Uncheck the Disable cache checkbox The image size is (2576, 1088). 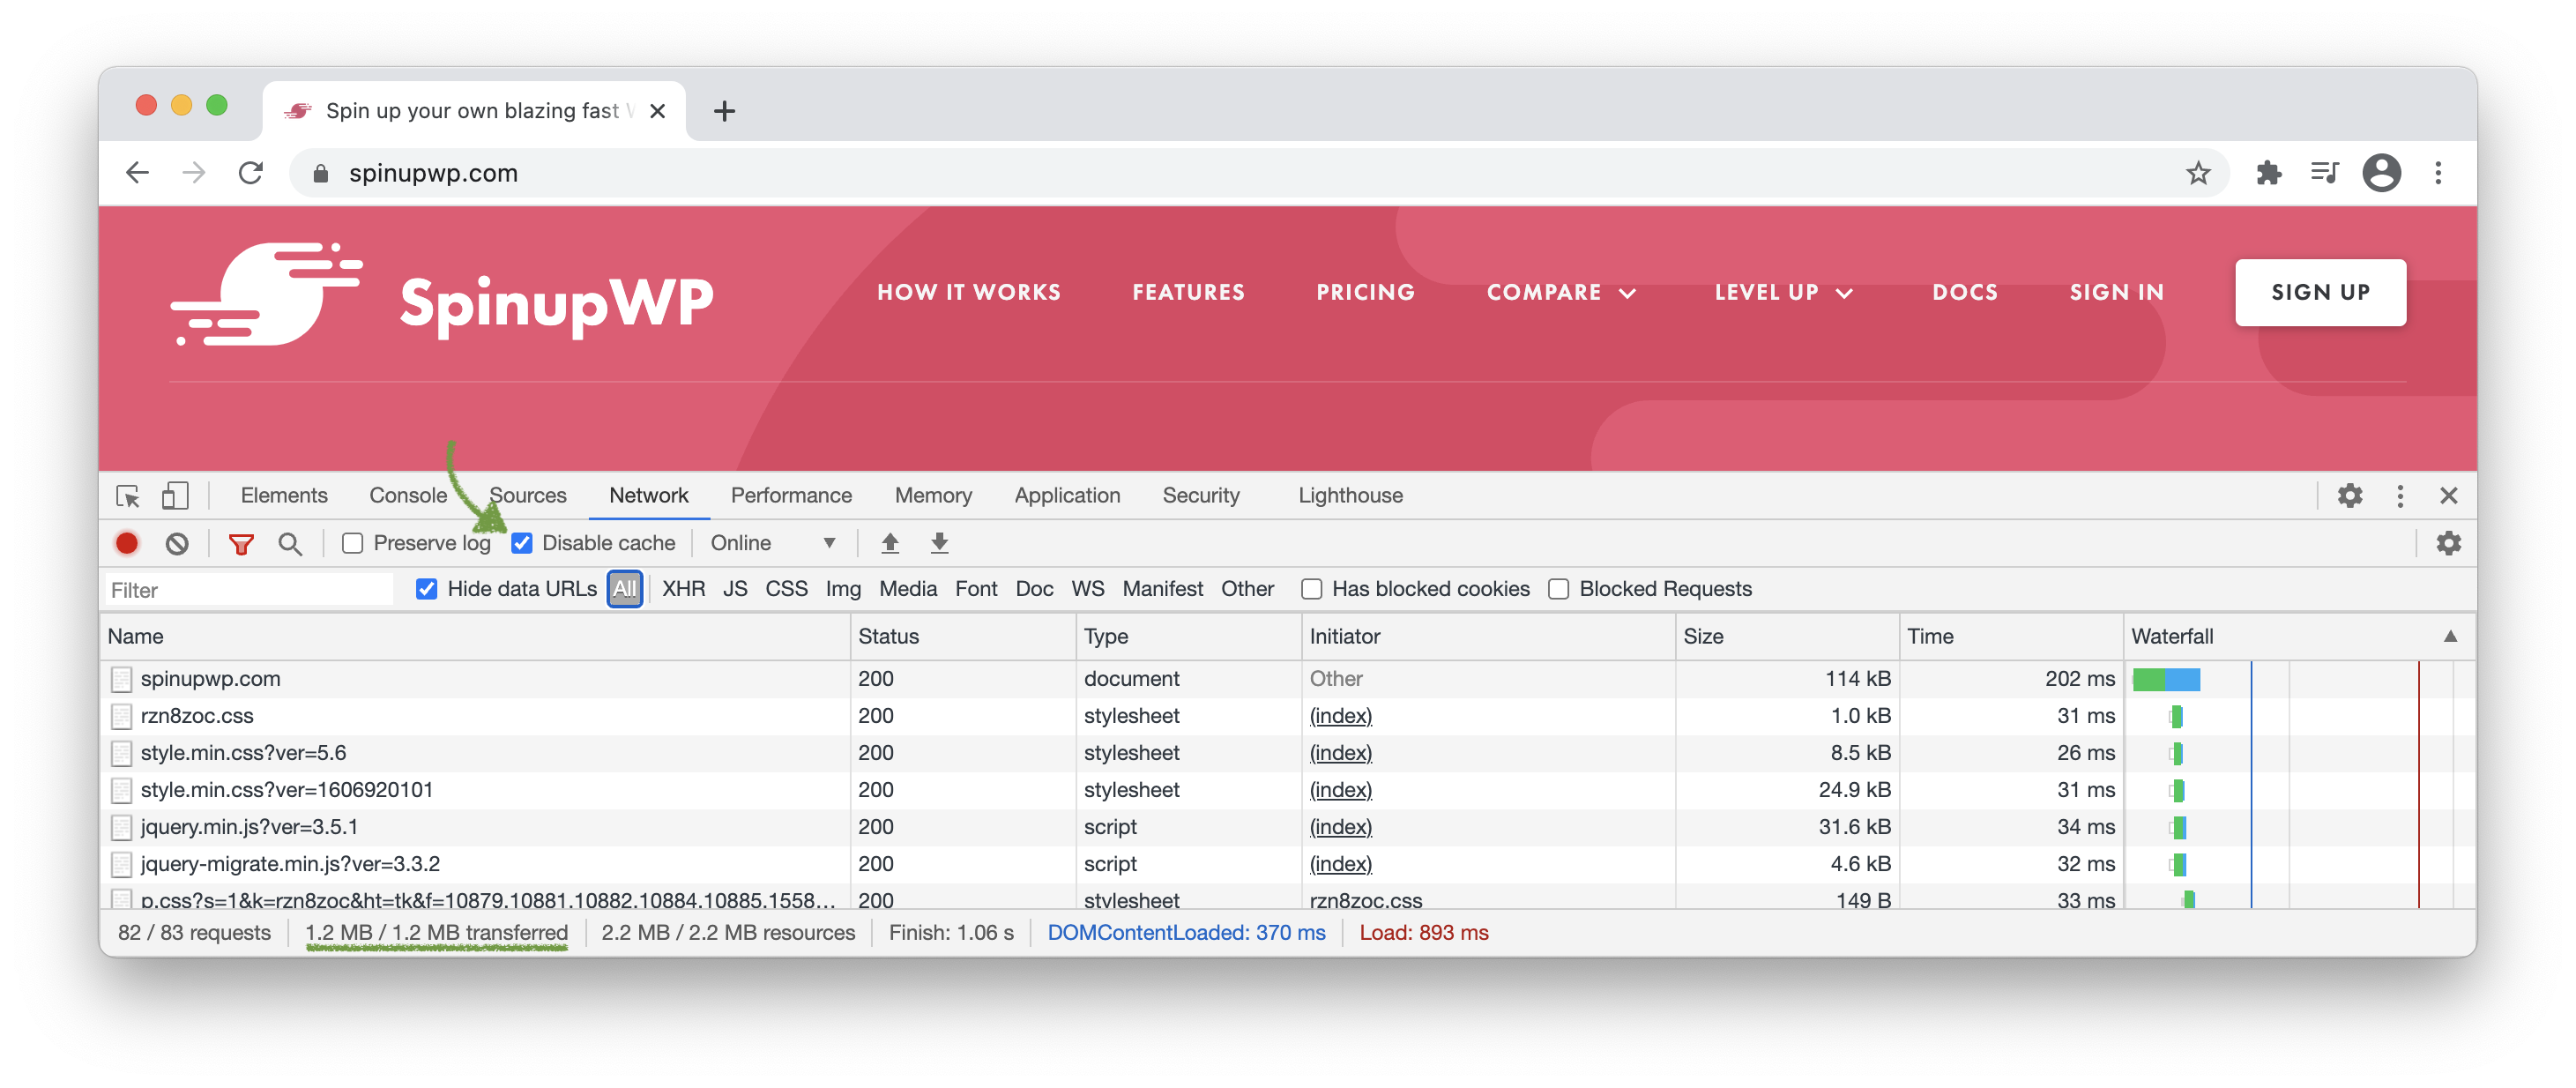pos(521,543)
